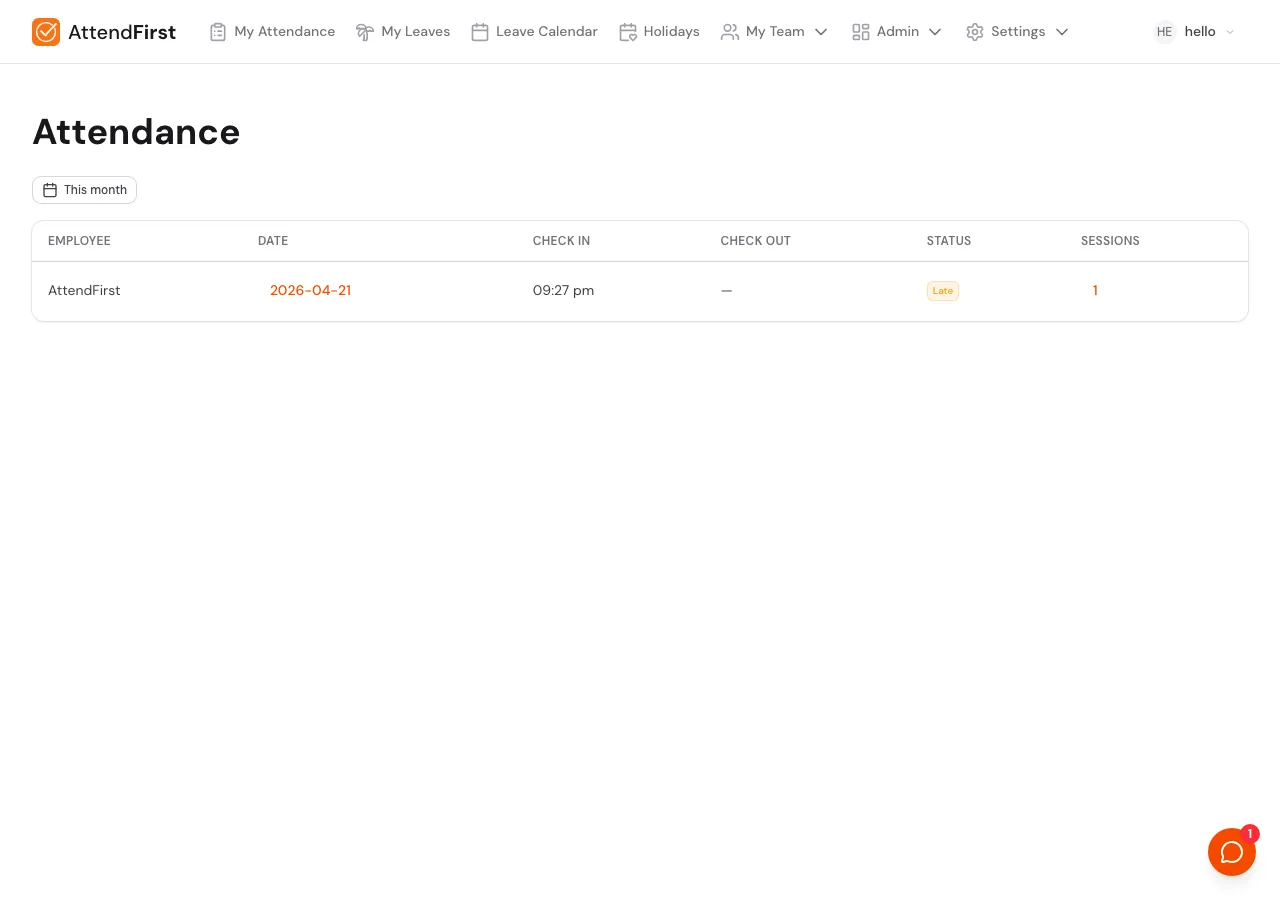Click the Admin grid icon
This screenshot has height=900, width=1280.
(x=861, y=32)
